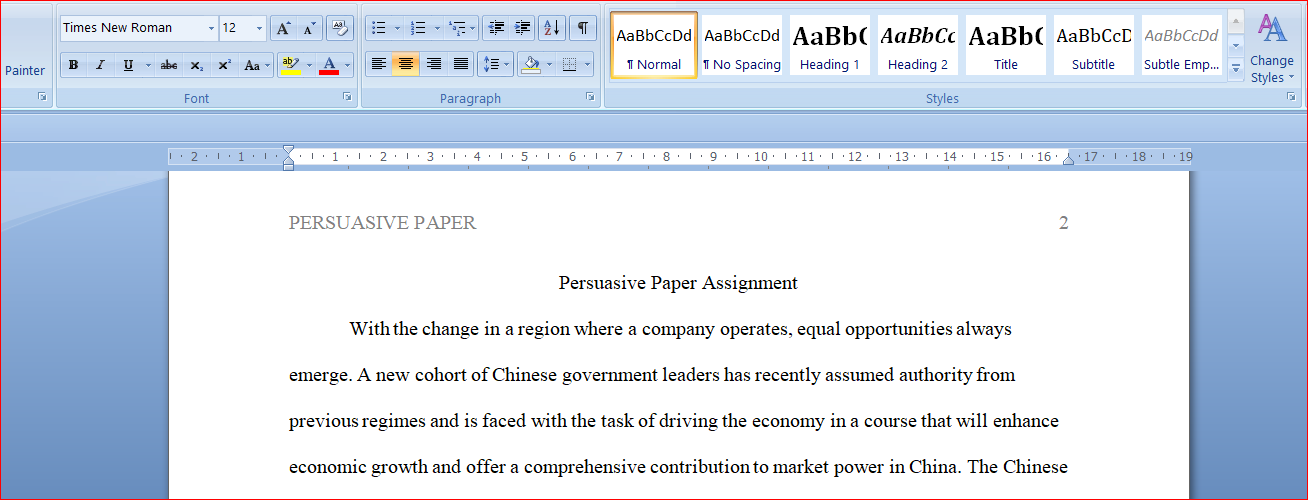Image resolution: width=1308 pixels, height=500 pixels.
Task: Open the Paragraph dialog launcher
Action: 591,97
